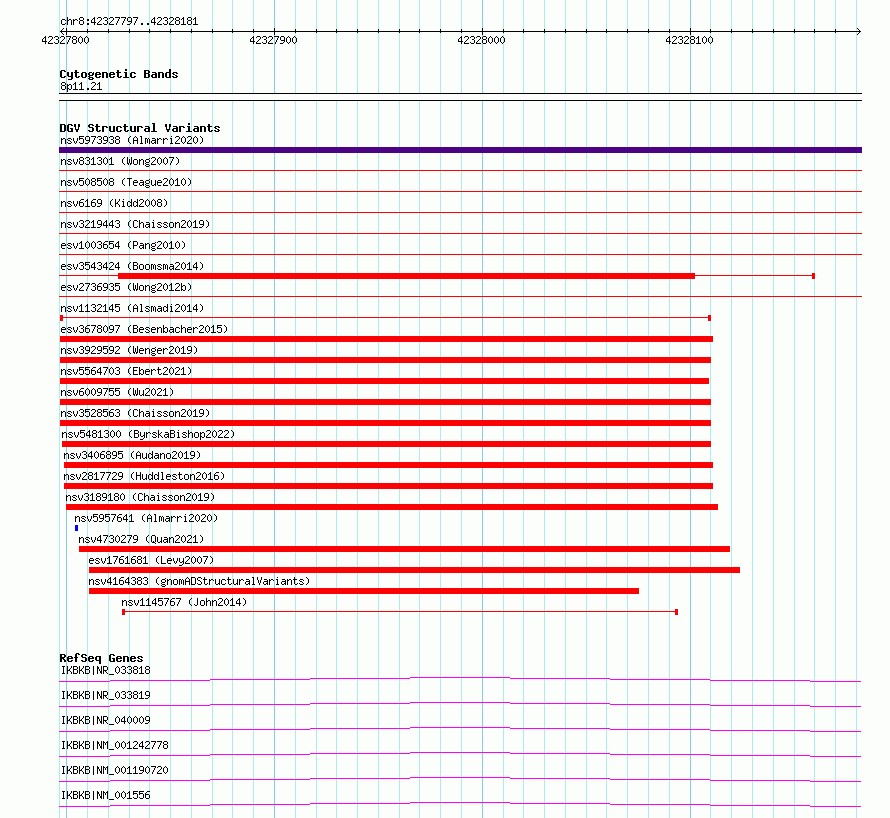Open variant nsv508508 (Teague2010)
890x818 pixels.
point(126,182)
